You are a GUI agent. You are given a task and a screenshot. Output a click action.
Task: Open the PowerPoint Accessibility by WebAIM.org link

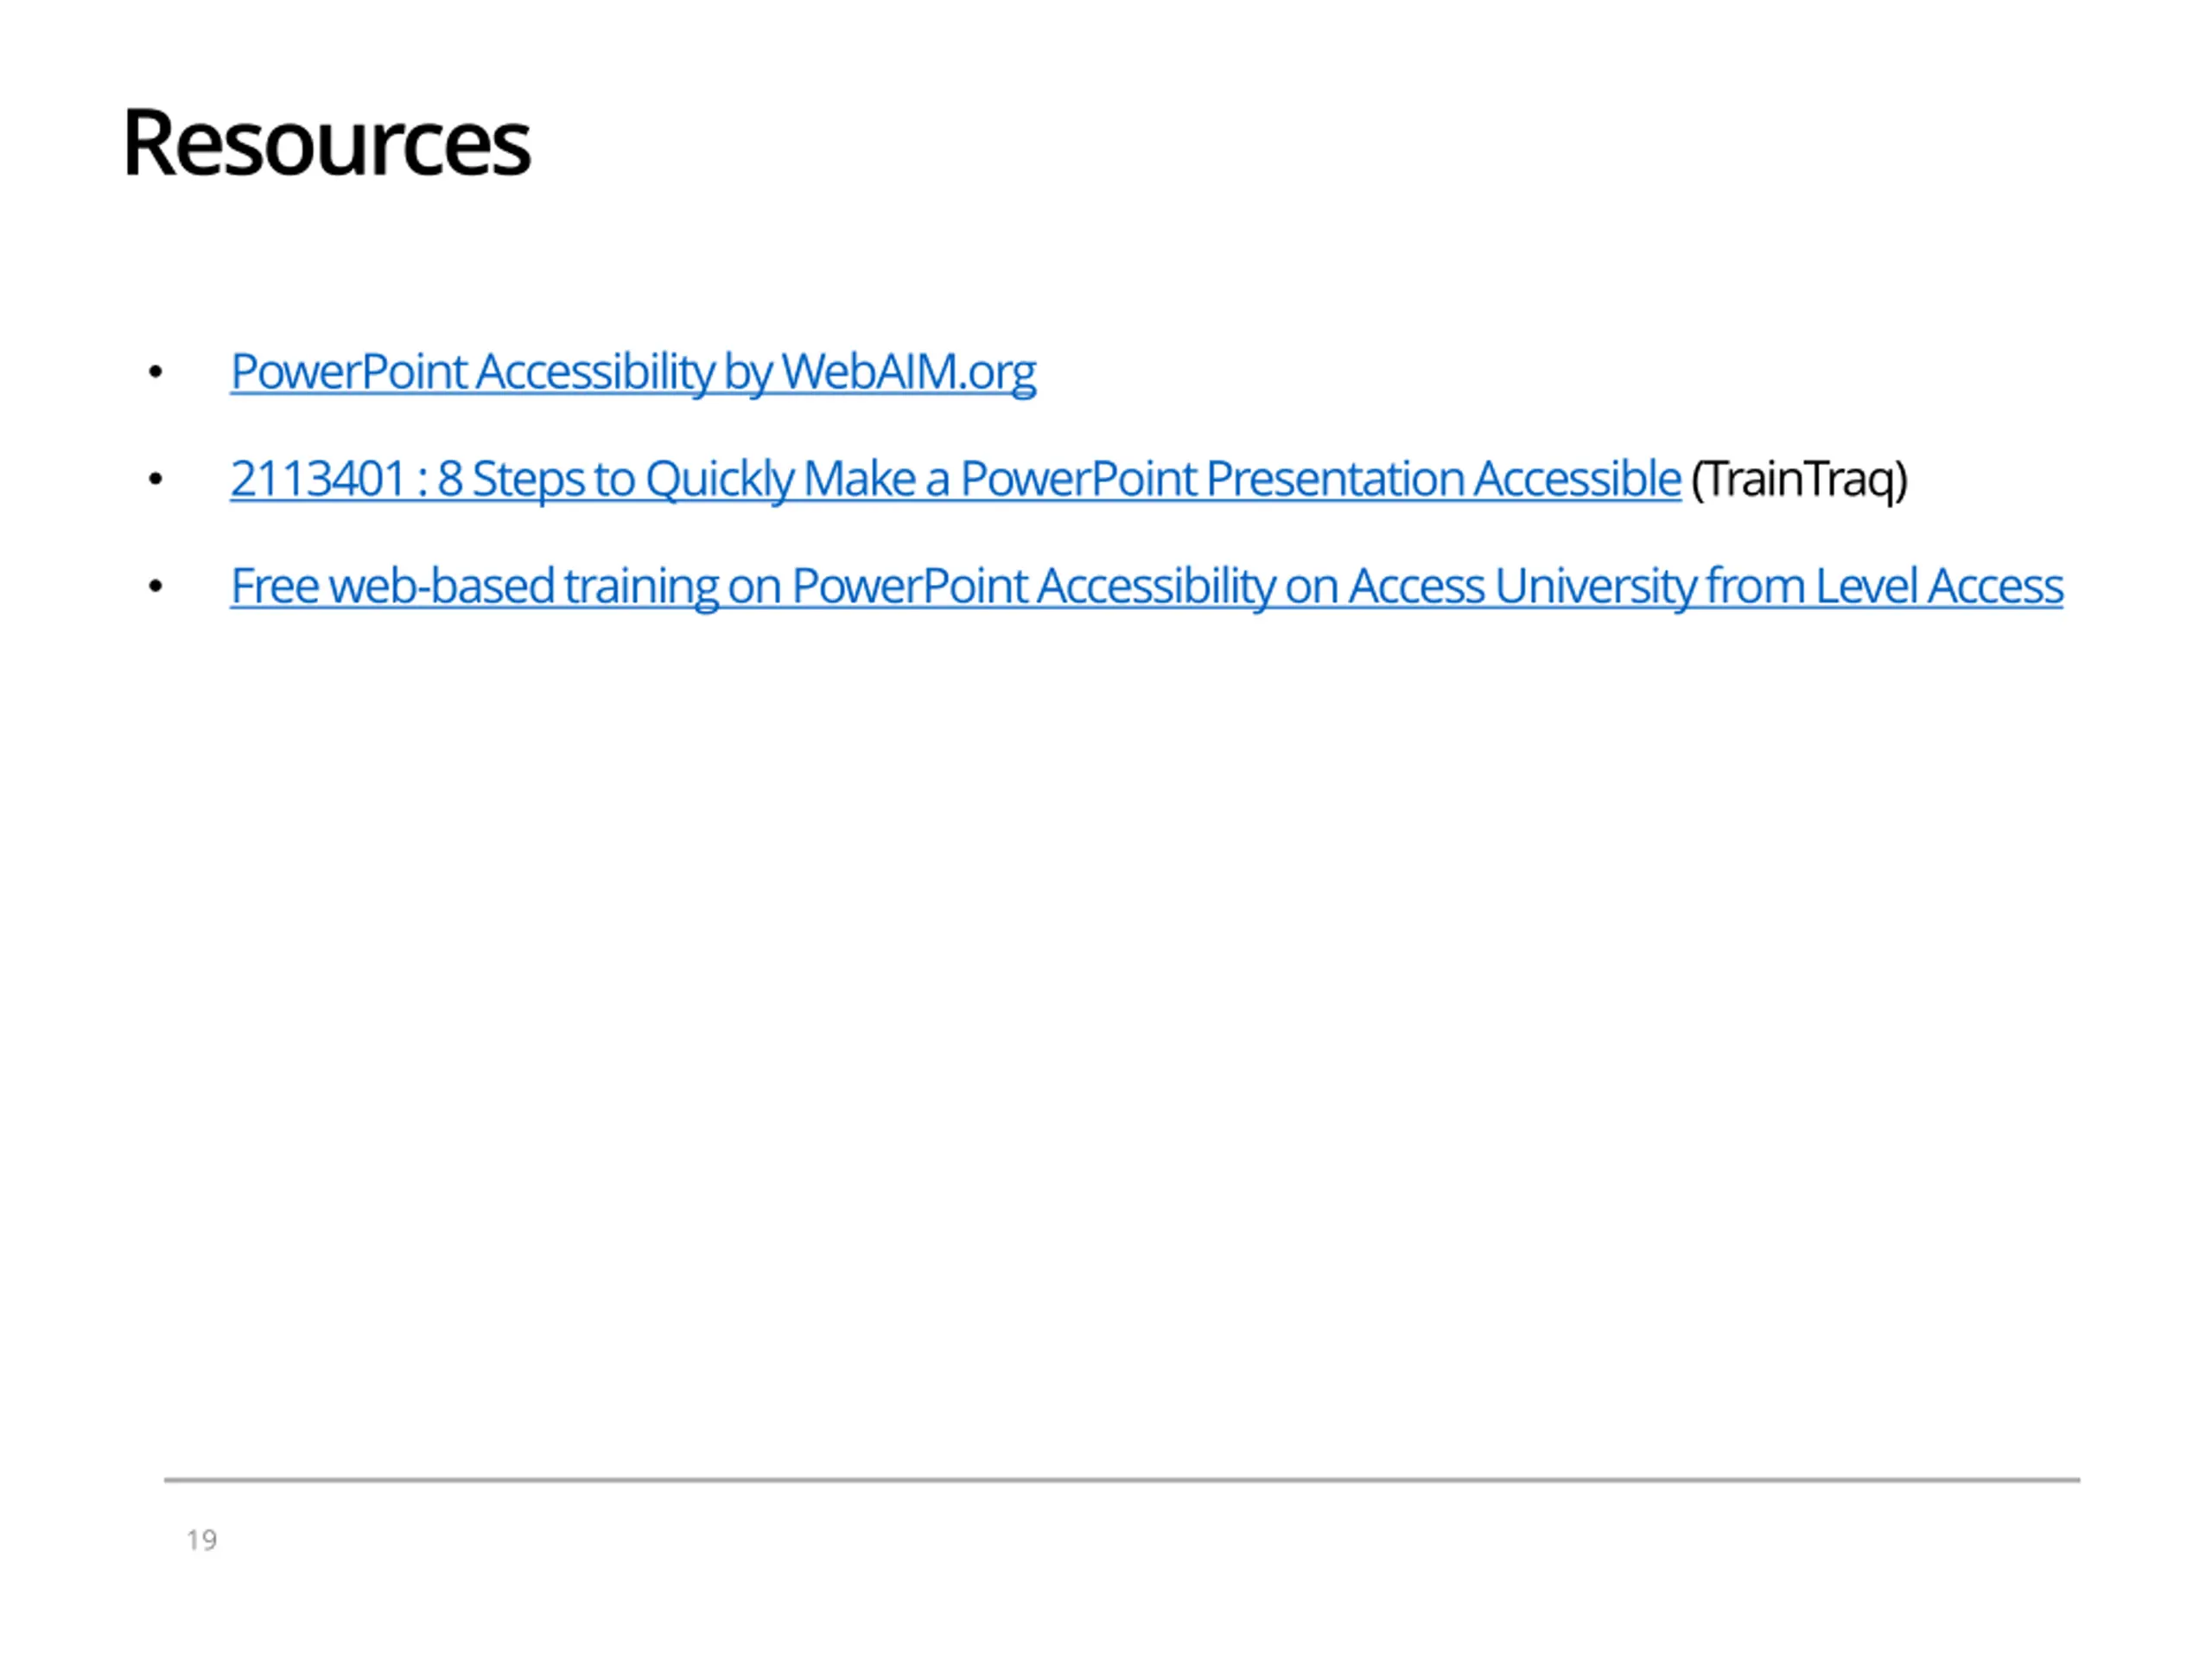click(x=633, y=372)
